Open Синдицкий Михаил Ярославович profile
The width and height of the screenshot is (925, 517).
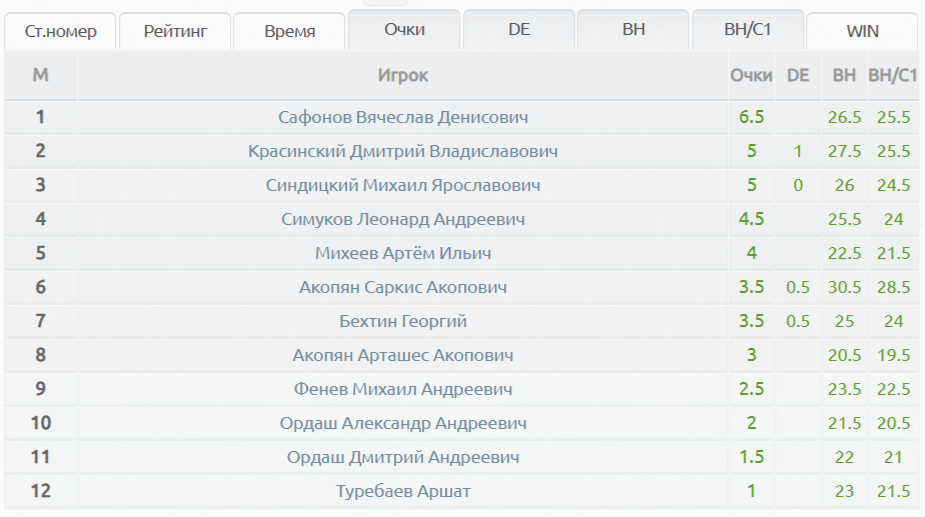[x=403, y=185]
